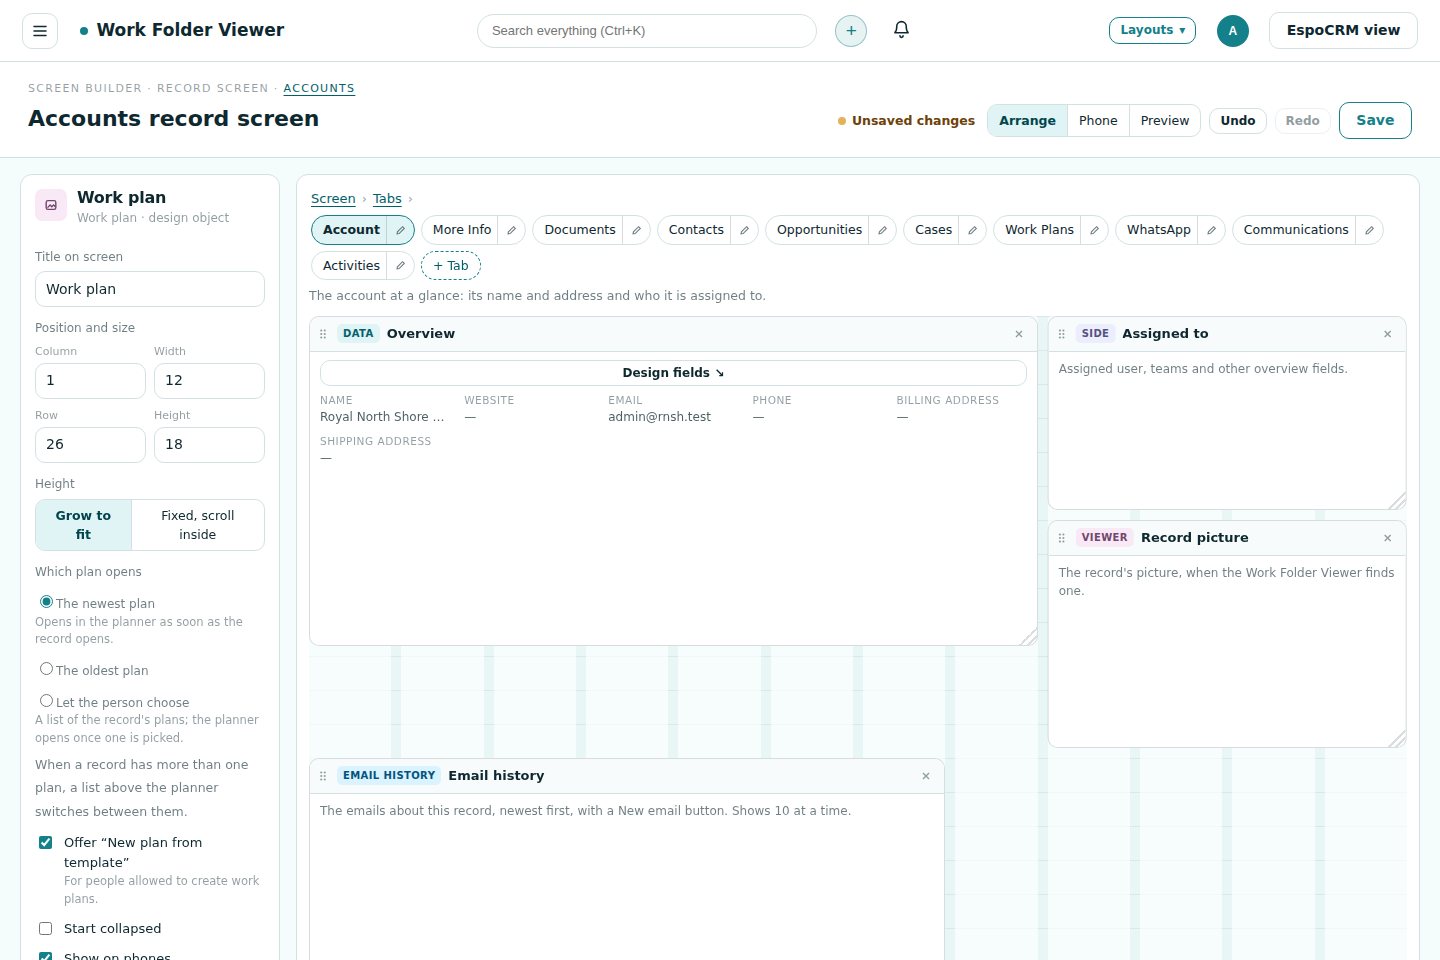
Task: Open the EspoCRM view
Action: pyautogui.click(x=1343, y=30)
